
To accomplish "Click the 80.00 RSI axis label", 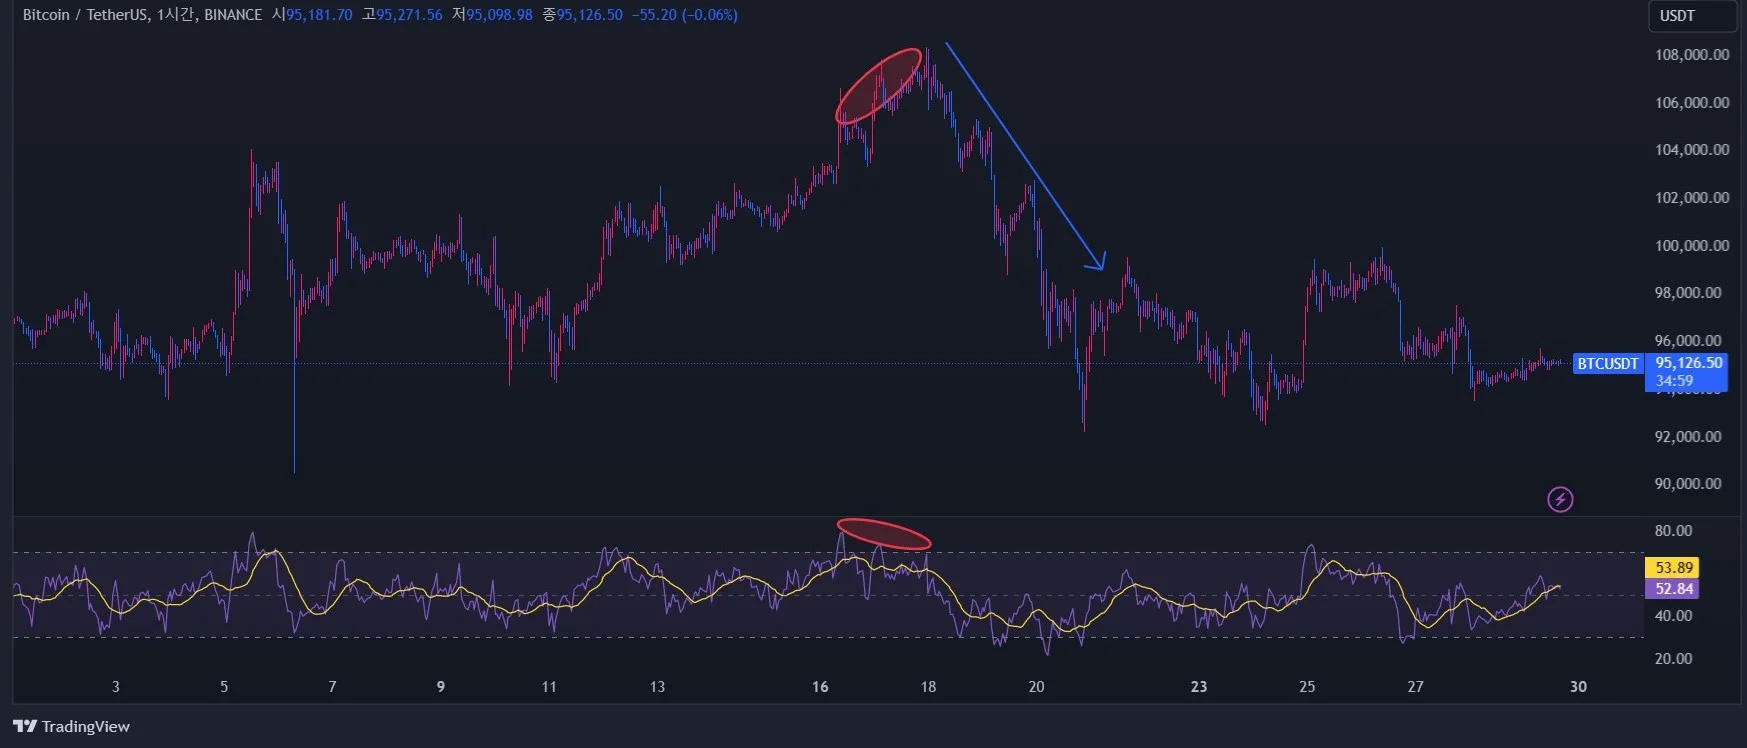I will point(1673,531).
